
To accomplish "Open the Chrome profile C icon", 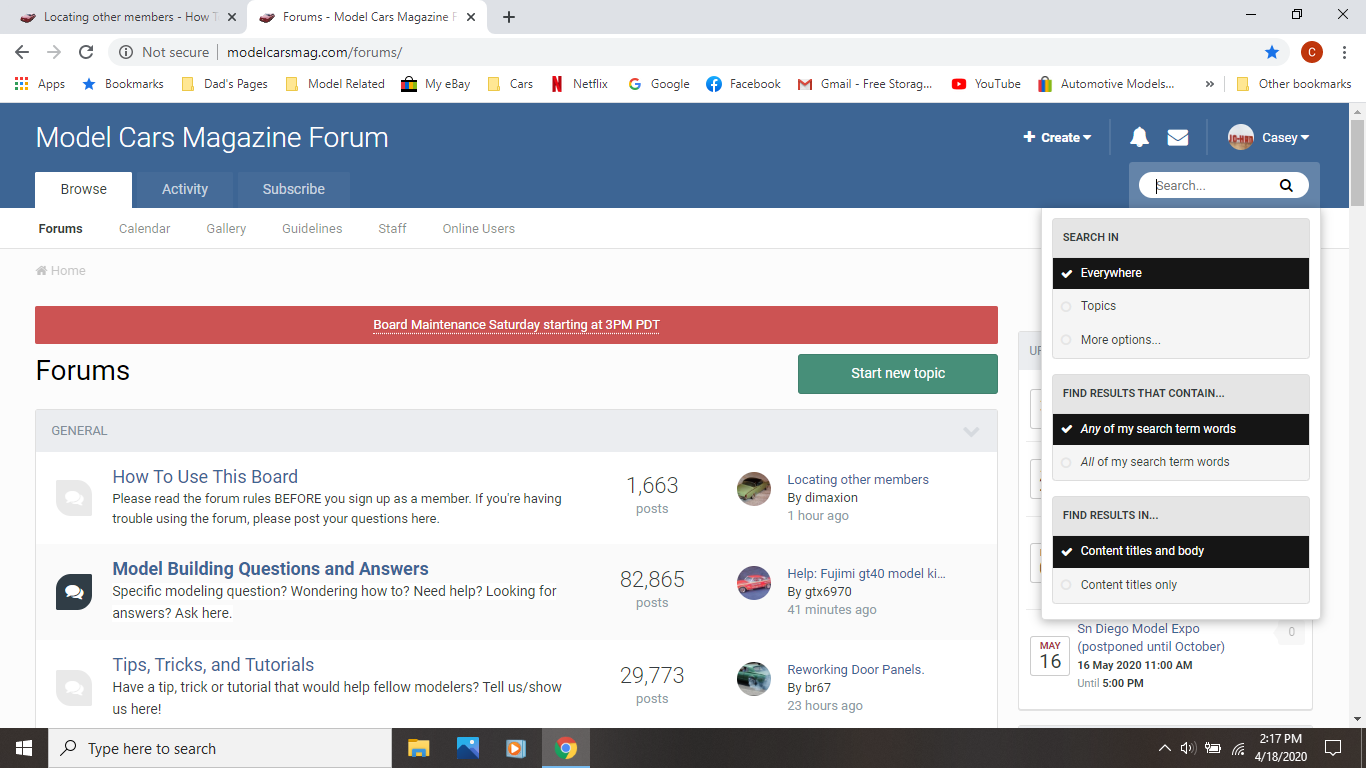I will tap(1312, 52).
